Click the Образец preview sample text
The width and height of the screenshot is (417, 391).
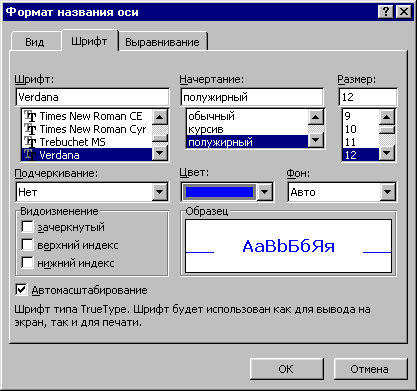point(289,246)
